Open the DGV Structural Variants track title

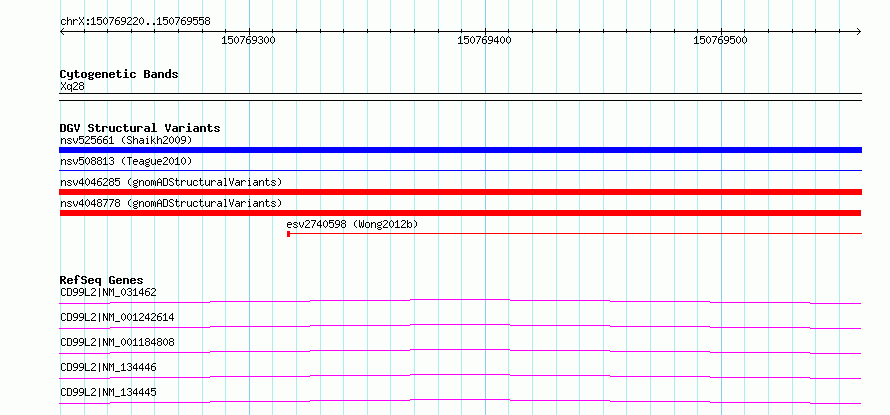[x=140, y=128]
